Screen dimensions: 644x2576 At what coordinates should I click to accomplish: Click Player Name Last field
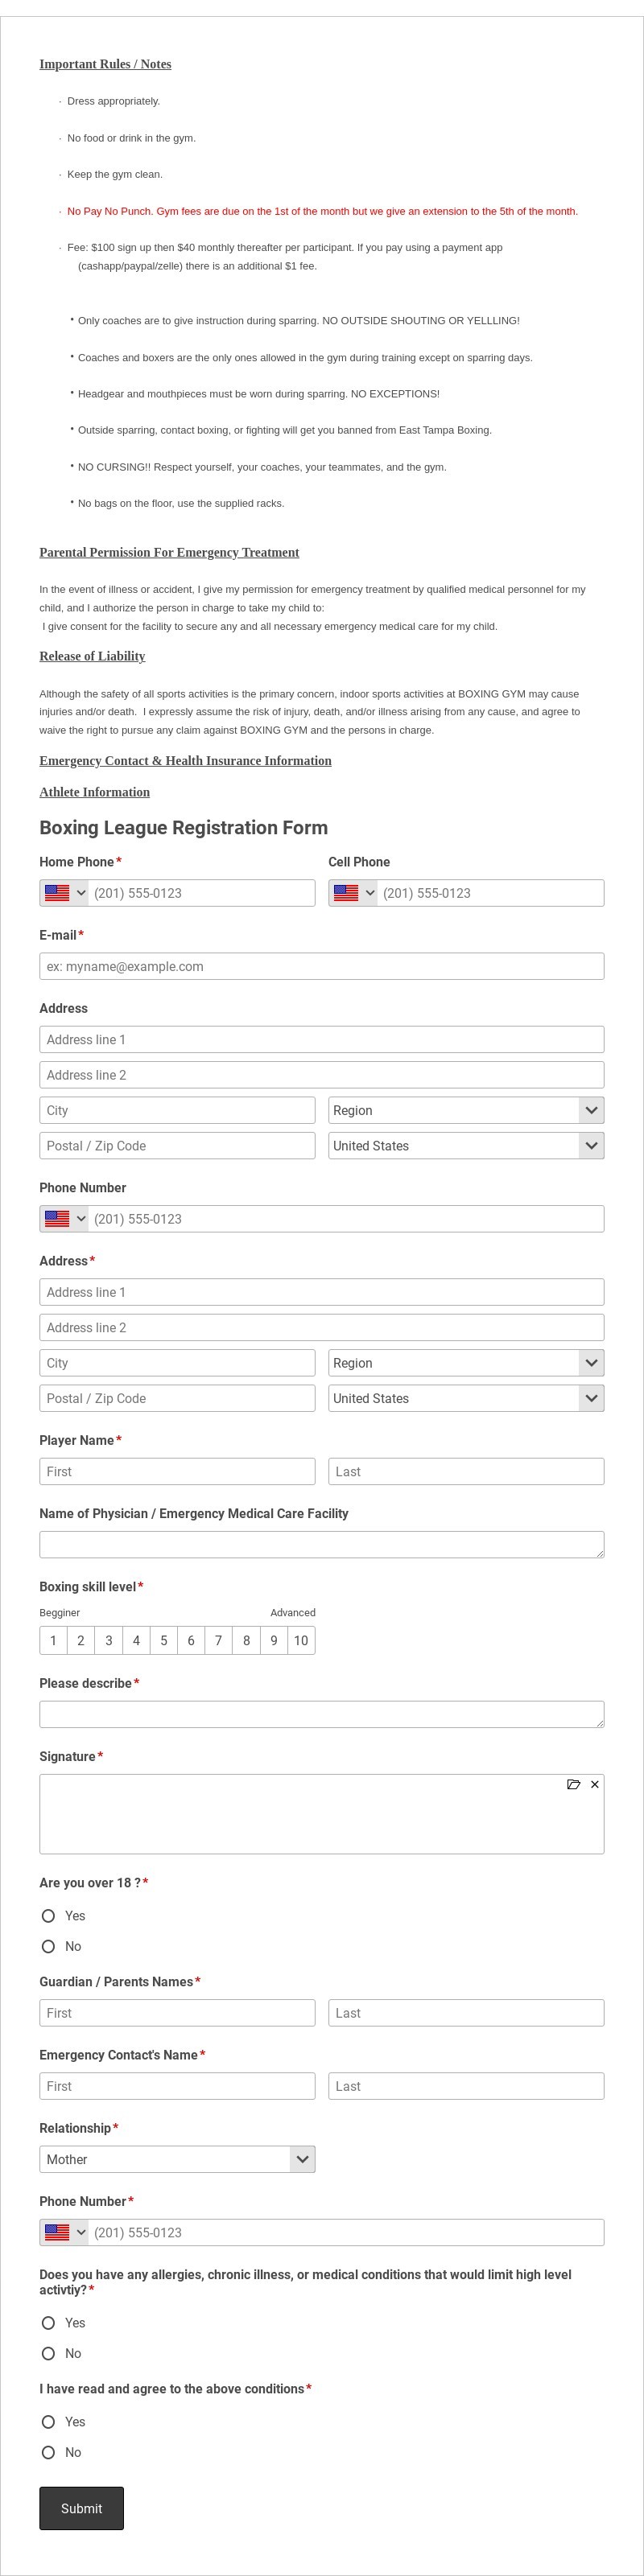466,1471
